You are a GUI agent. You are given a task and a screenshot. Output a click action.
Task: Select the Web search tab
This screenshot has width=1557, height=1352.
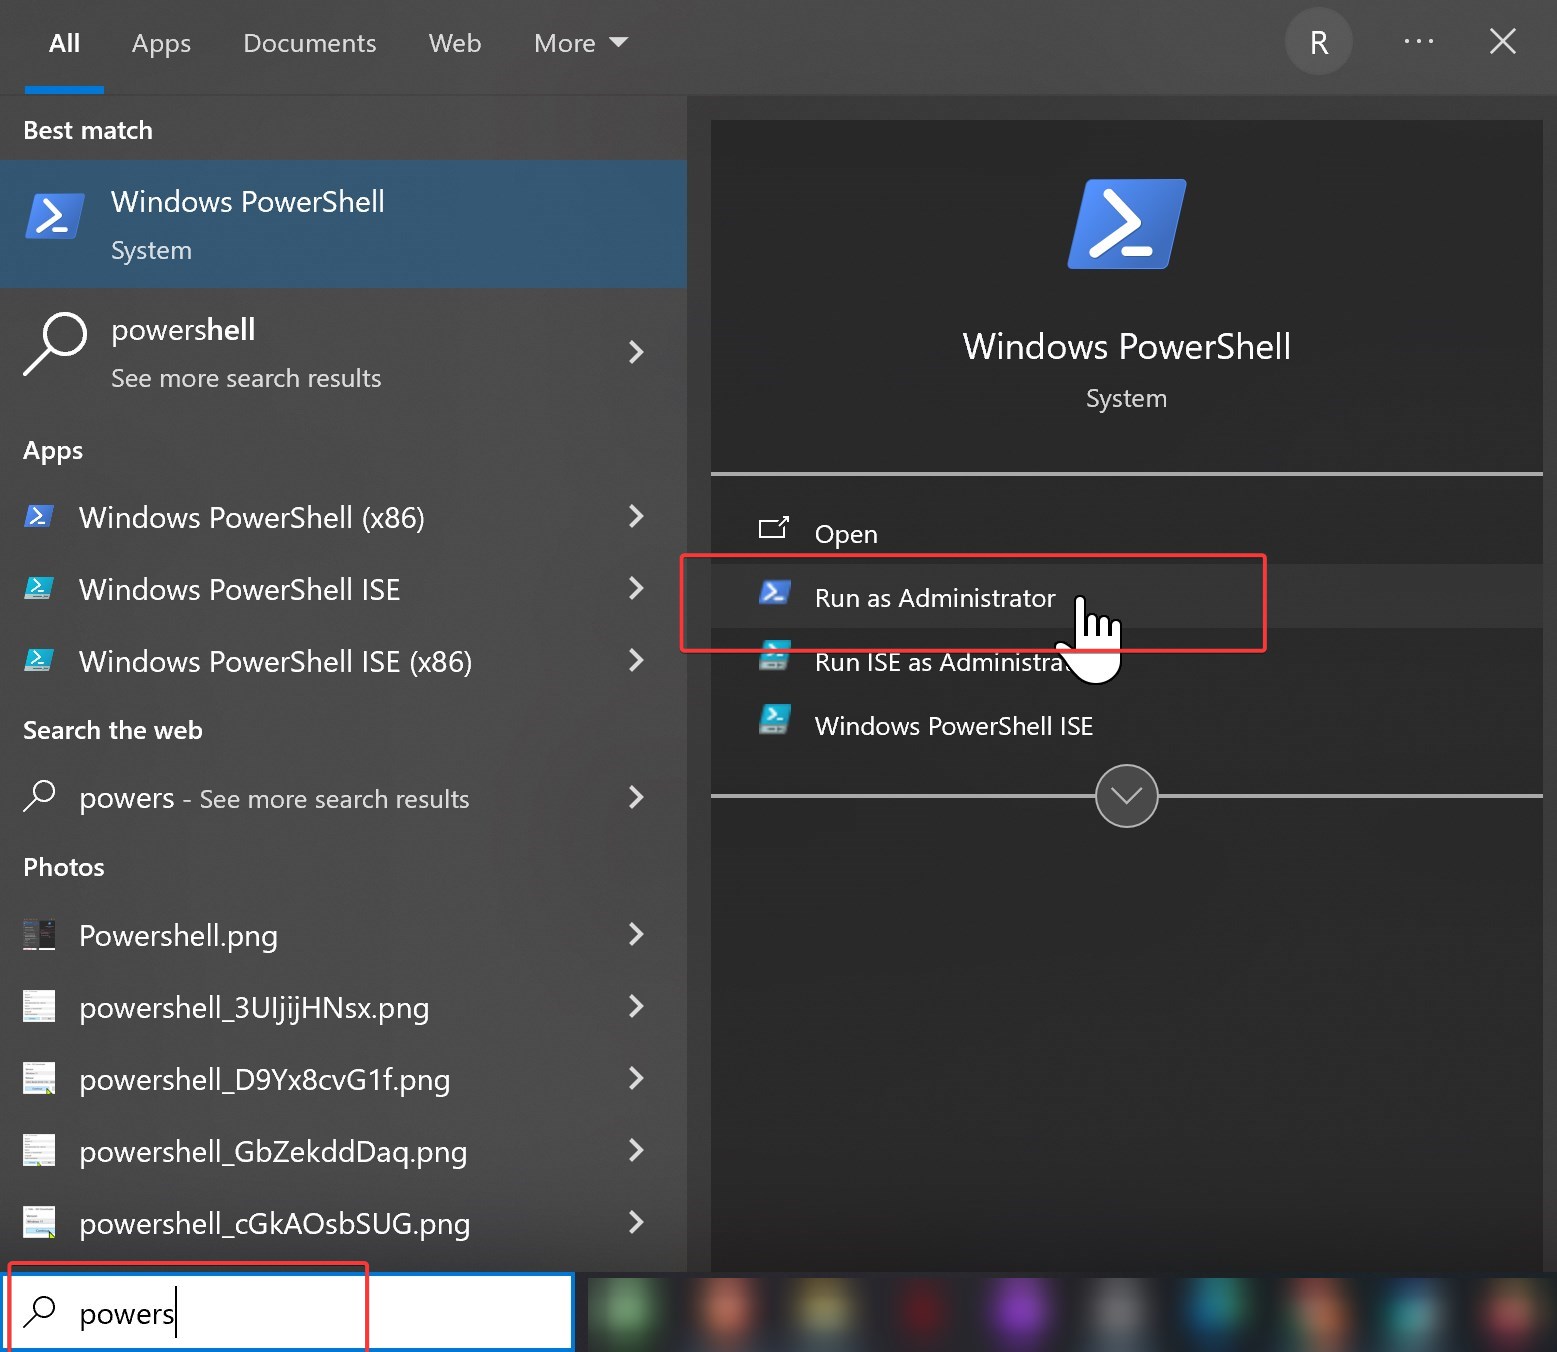454,43
